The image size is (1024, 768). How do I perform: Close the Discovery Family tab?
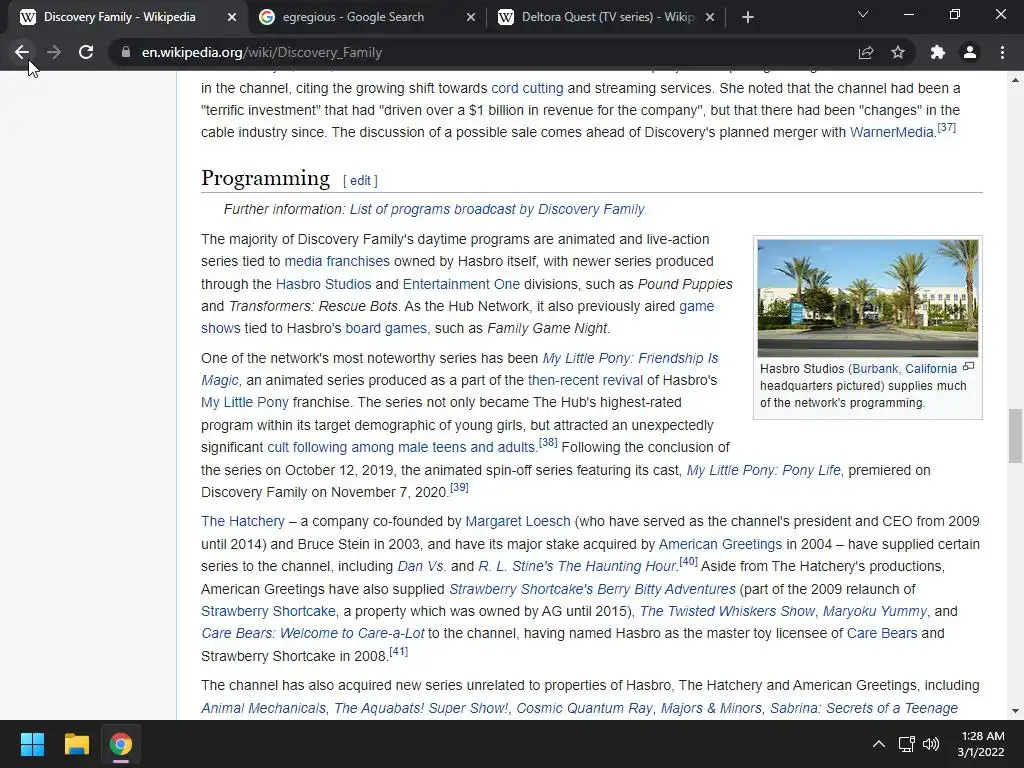coord(232,18)
